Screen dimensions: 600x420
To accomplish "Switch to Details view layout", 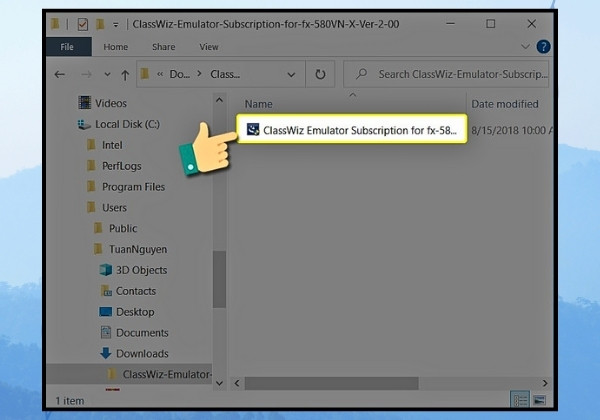I will pyautogui.click(x=520, y=400).
